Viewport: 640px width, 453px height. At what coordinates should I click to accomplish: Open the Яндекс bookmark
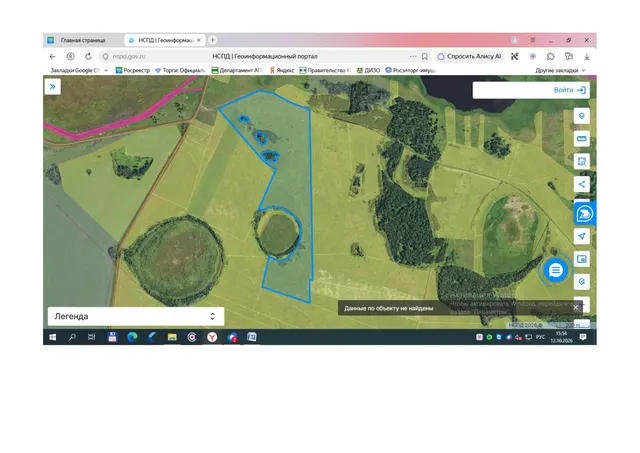(282, 71)
